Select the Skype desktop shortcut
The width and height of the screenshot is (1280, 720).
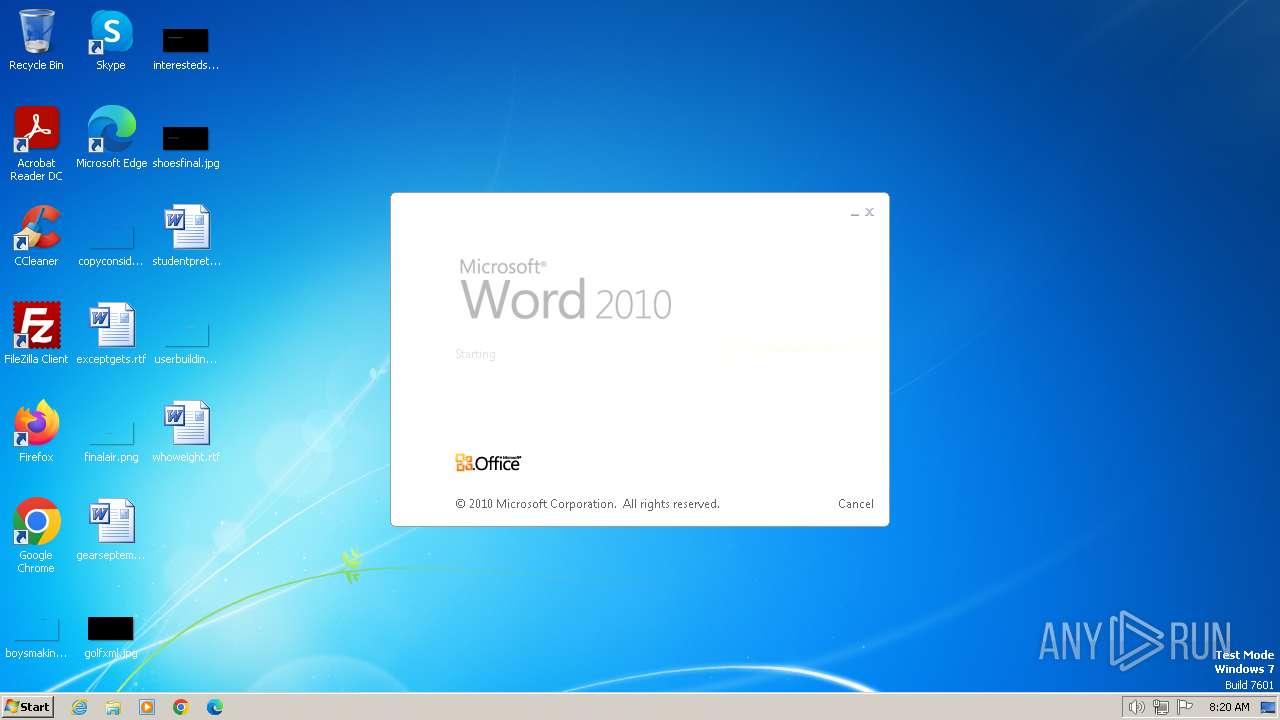point(111,40)
